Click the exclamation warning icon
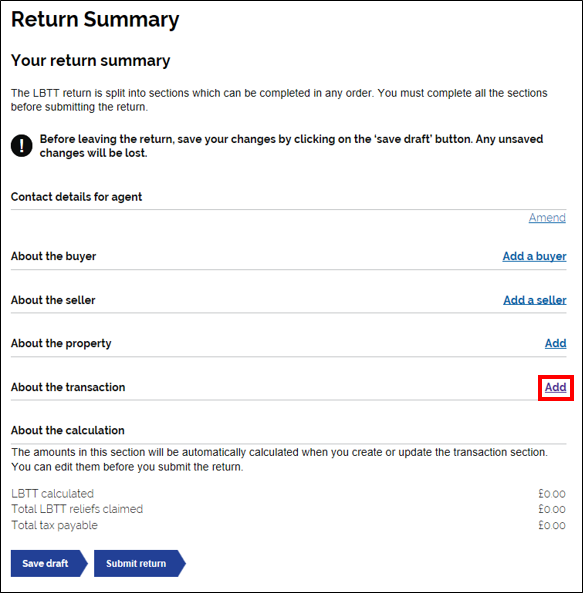The height and width of the screenshot is (593, 583). [x=22, y=146]
